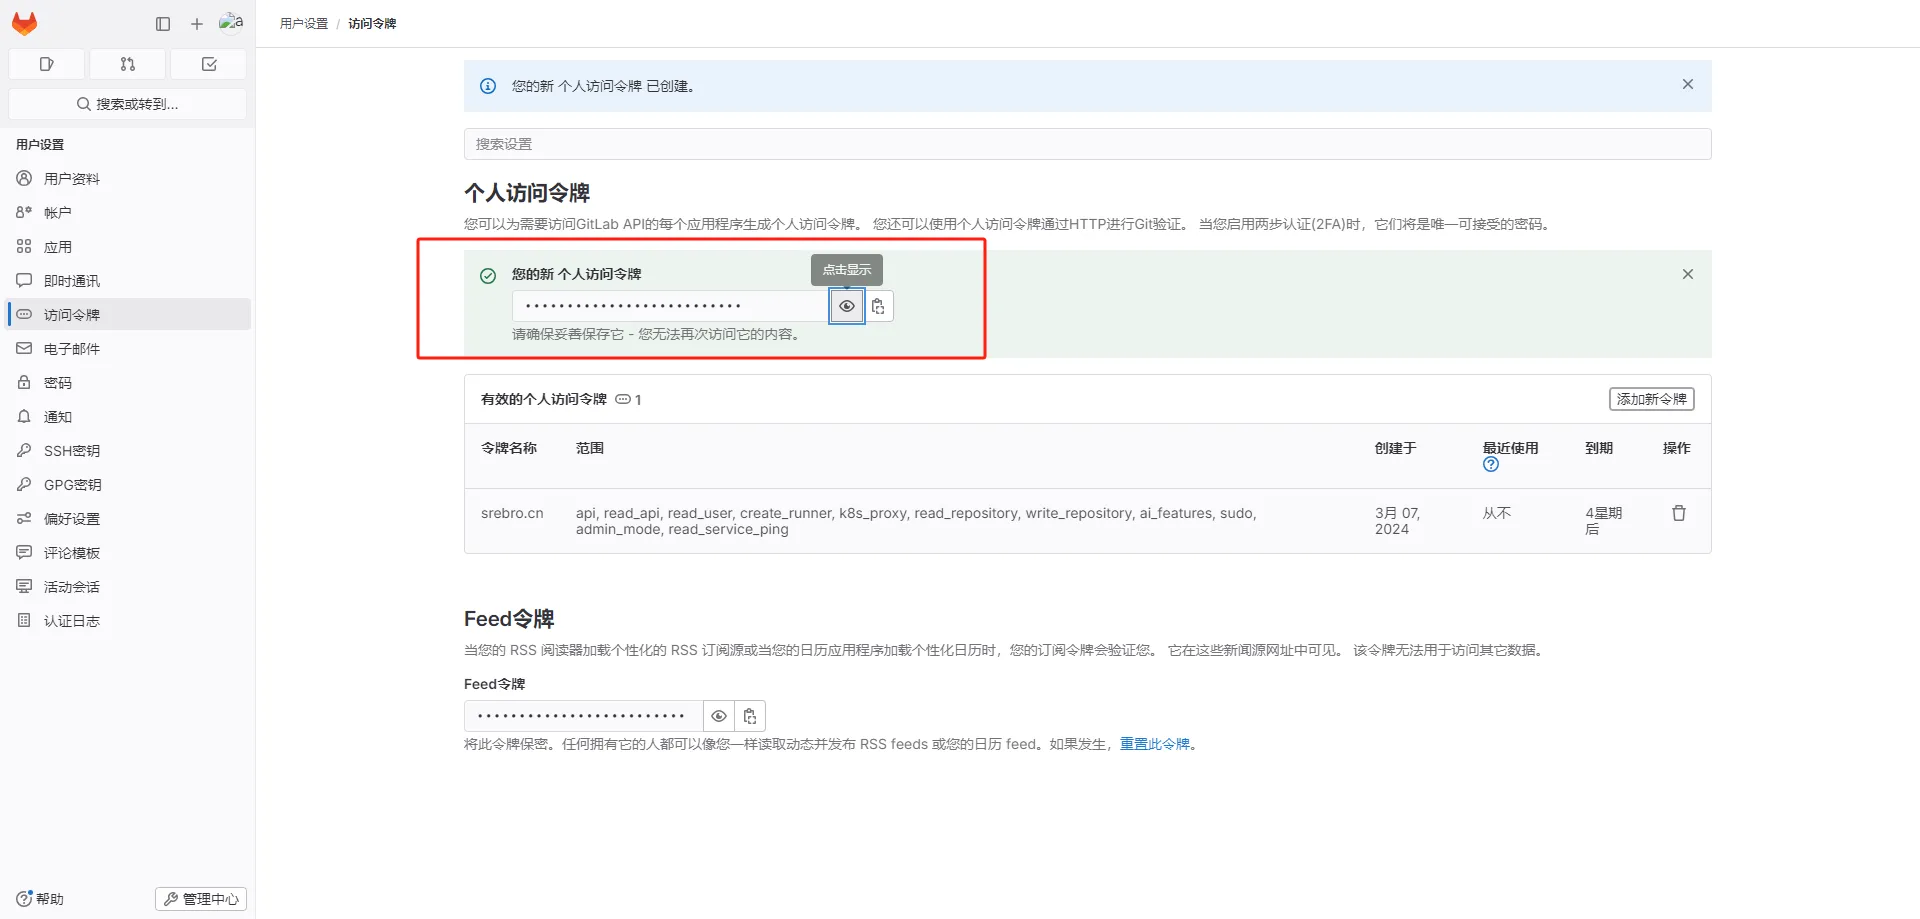
Task: Dismiss the 已创建 info alert
Action: [x=1688, y=85]
